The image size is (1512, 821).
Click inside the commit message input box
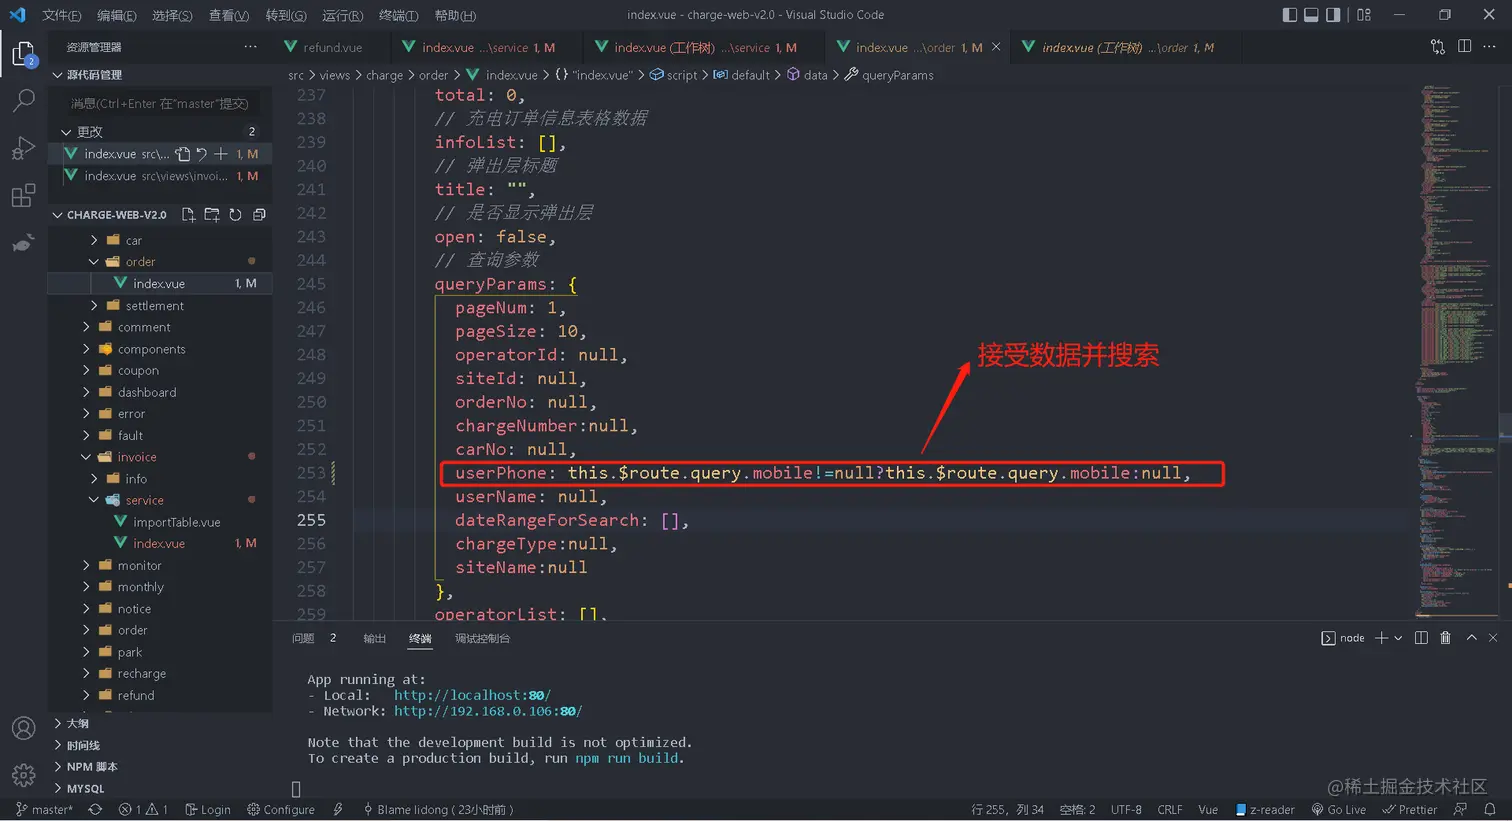[160, 104]
